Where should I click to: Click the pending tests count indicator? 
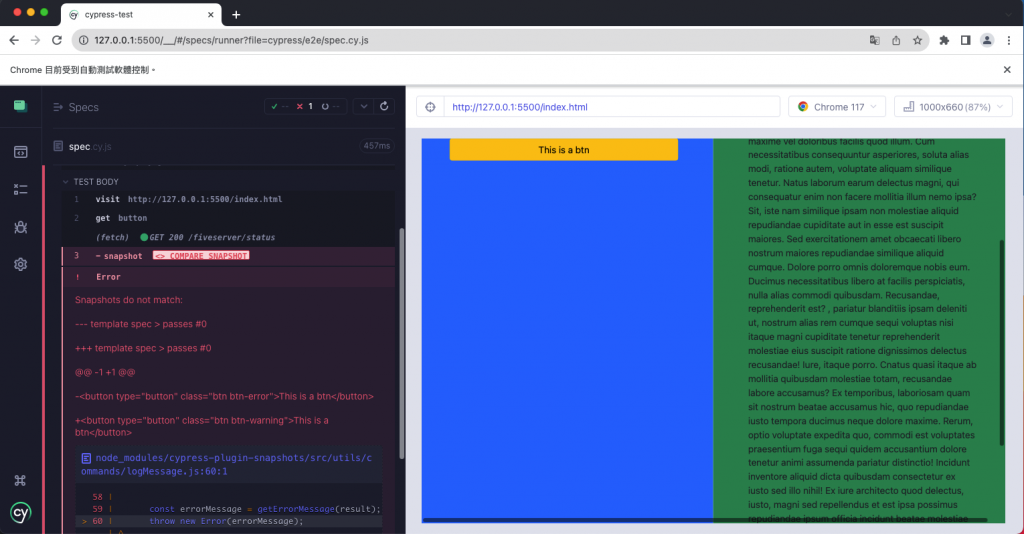[x=330, y=106]
